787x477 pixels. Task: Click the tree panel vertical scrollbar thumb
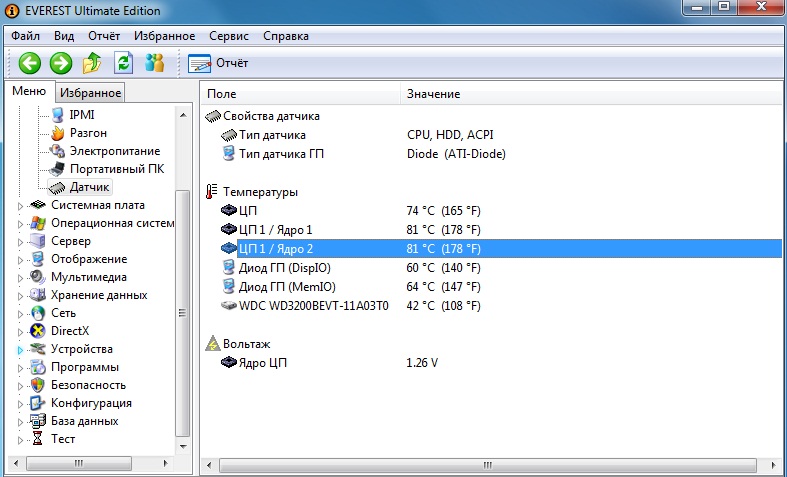tap(183, 313)
